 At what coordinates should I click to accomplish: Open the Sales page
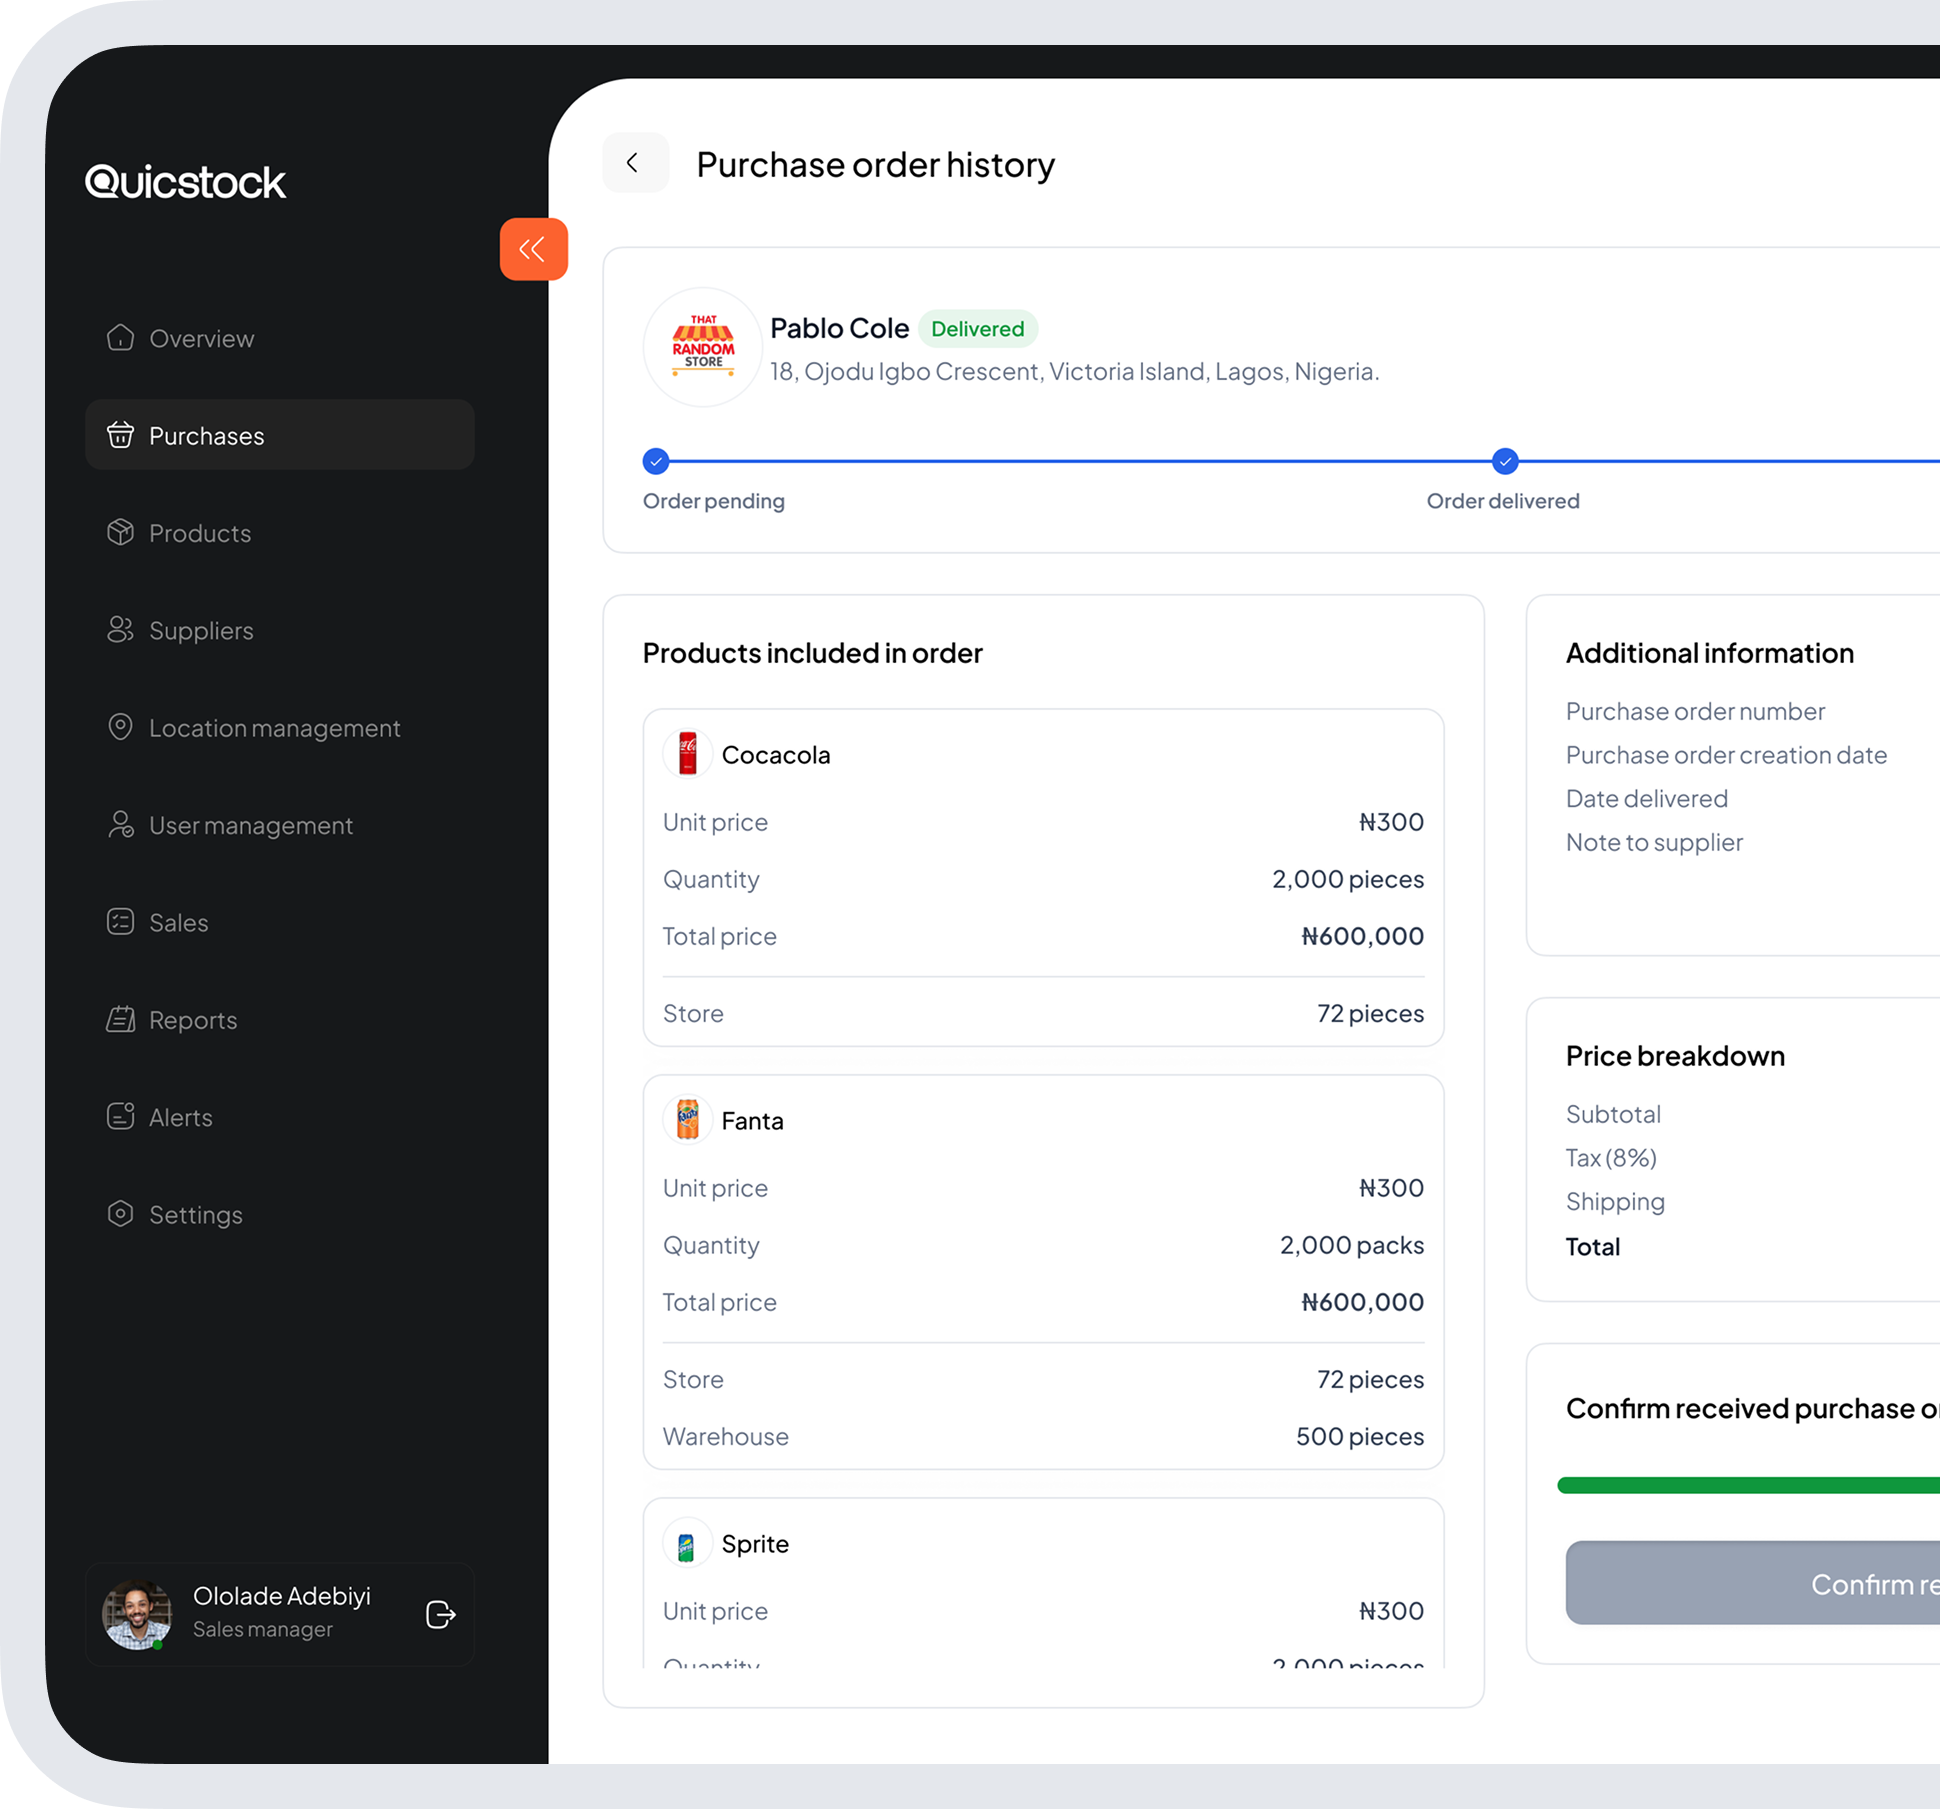(280, 922)
